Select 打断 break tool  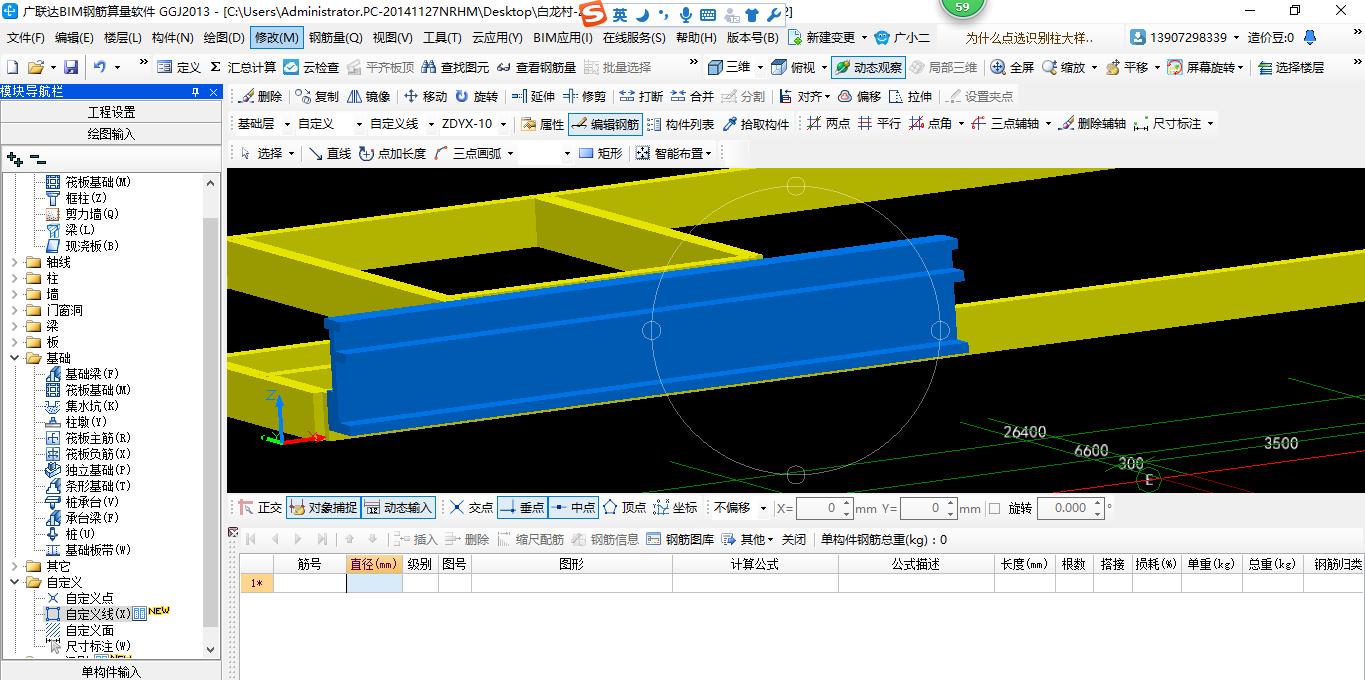[x=641, y=97]
